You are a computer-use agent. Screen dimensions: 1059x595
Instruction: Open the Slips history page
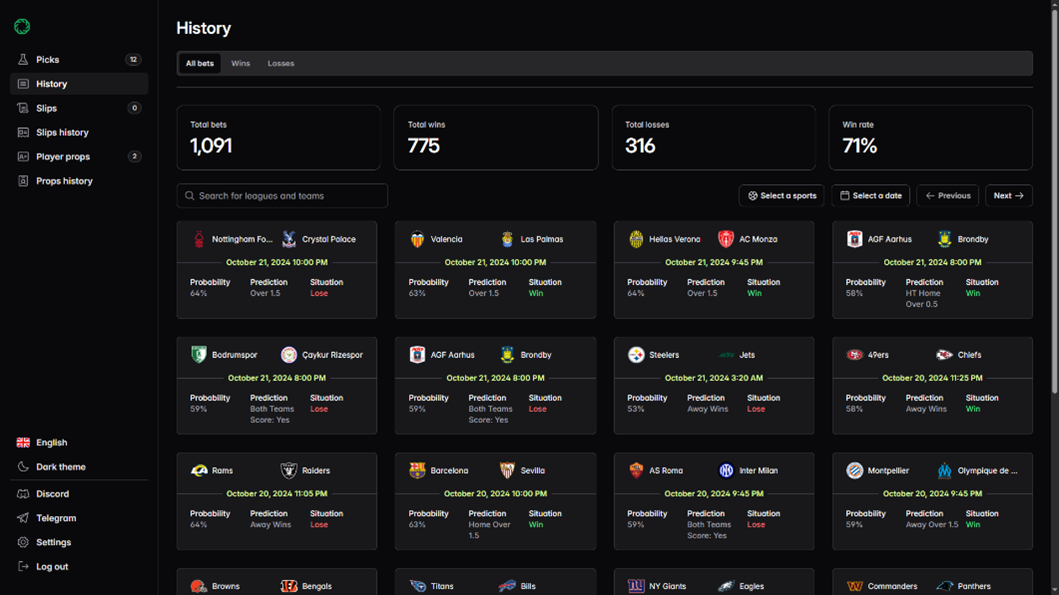(79, 132)
